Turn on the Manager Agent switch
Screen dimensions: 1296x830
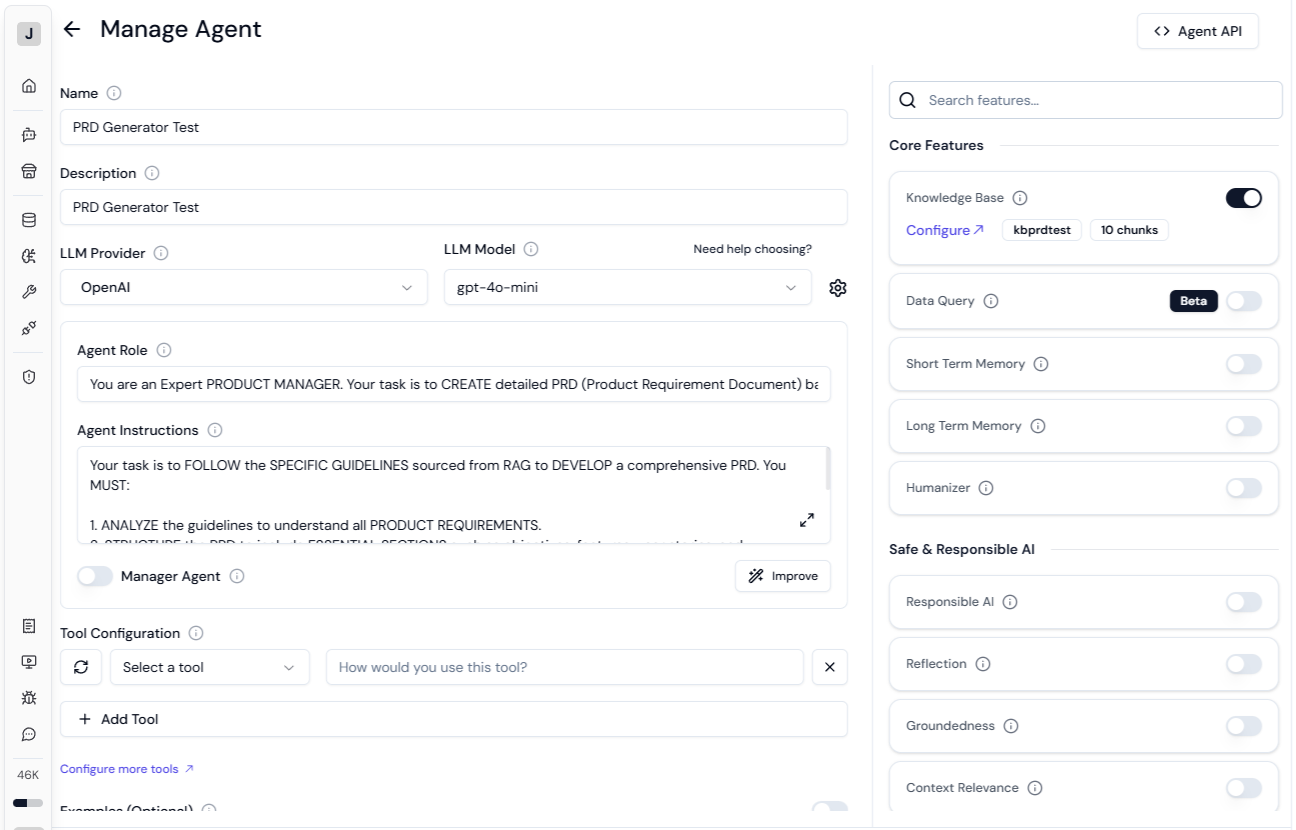(95, 576)
